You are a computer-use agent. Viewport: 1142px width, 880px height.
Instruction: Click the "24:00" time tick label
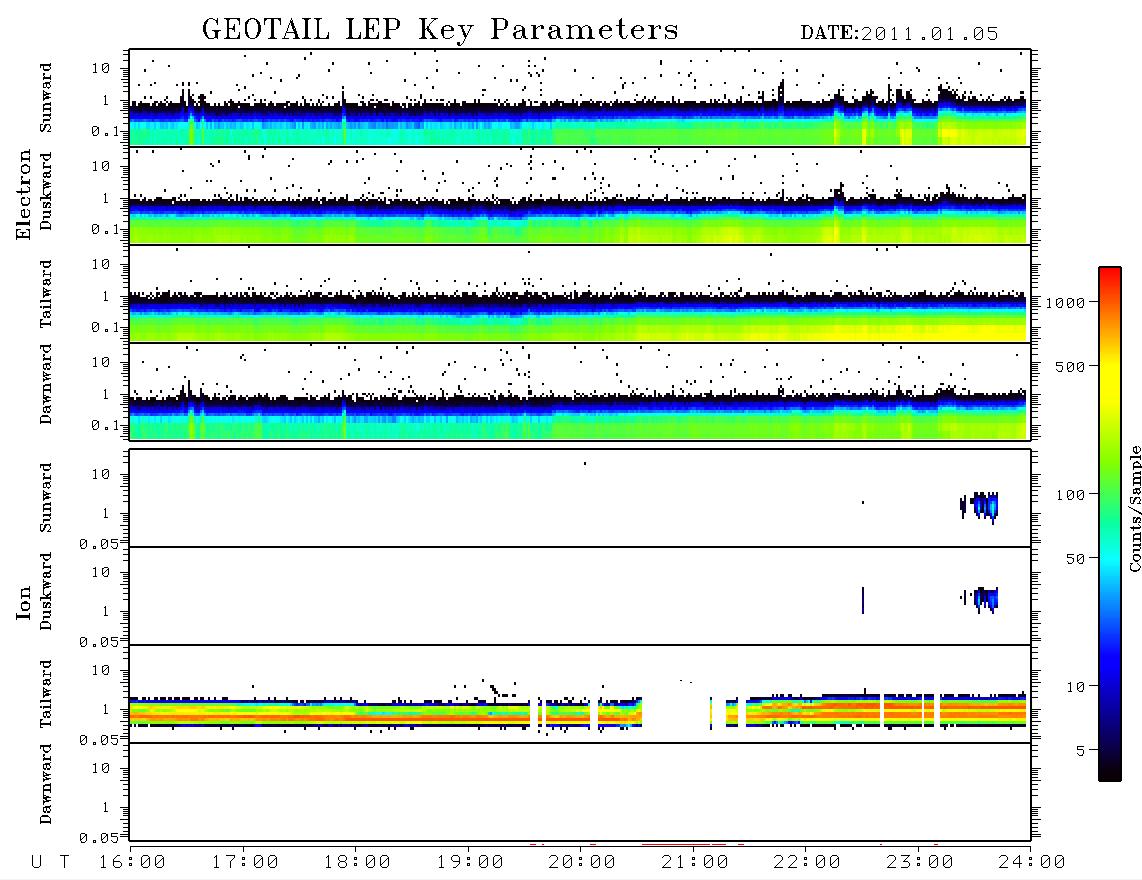[1032, 863]
